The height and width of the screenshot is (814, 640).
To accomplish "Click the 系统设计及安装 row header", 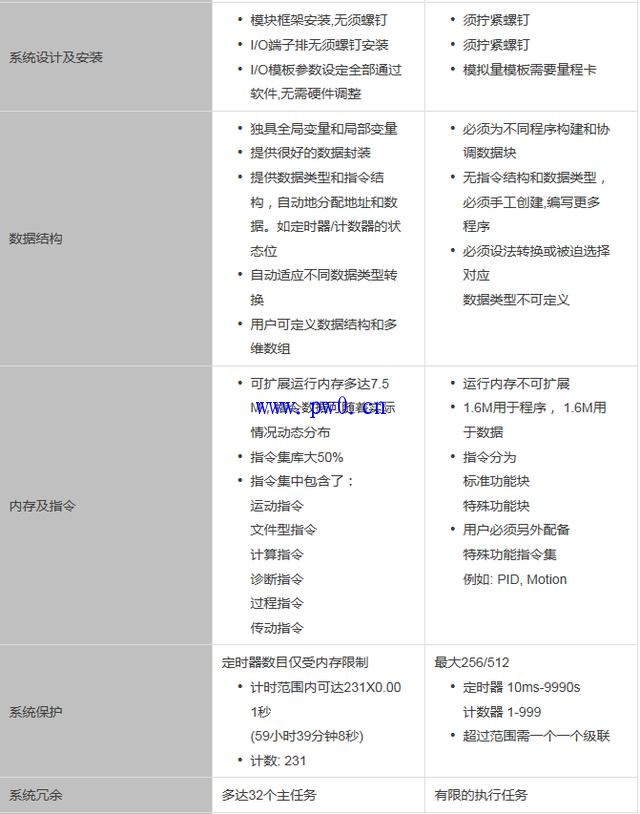I will point(56,57).
